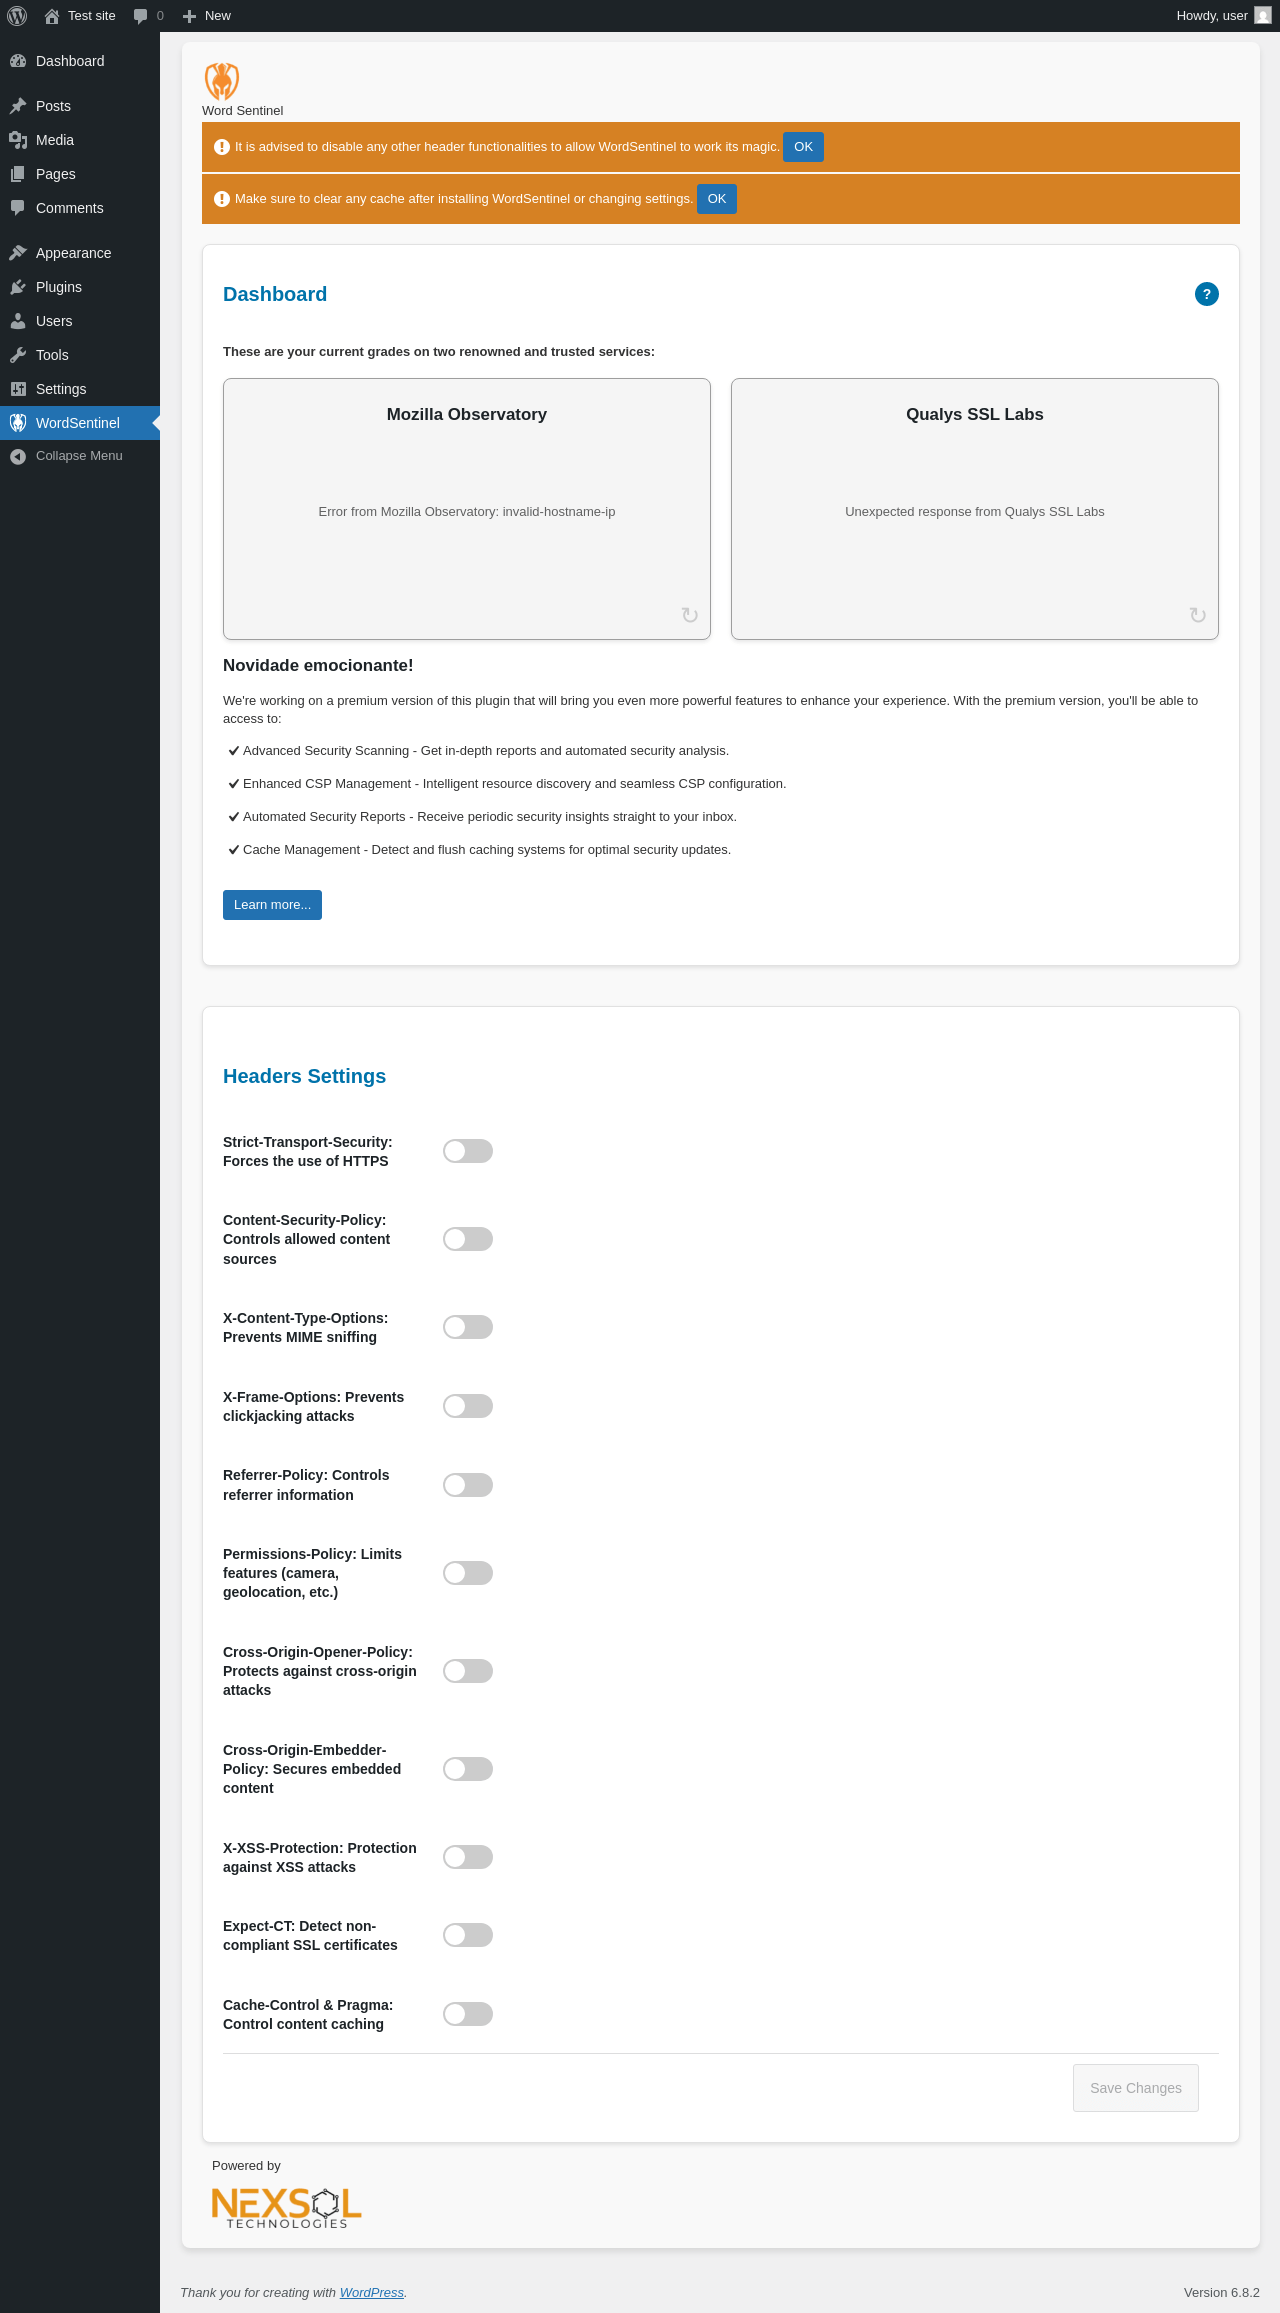1280x2313 pixels.
Task: Click the Nexsol Technologies logo
Action: pyautogui.click(x=286, y=2208)
